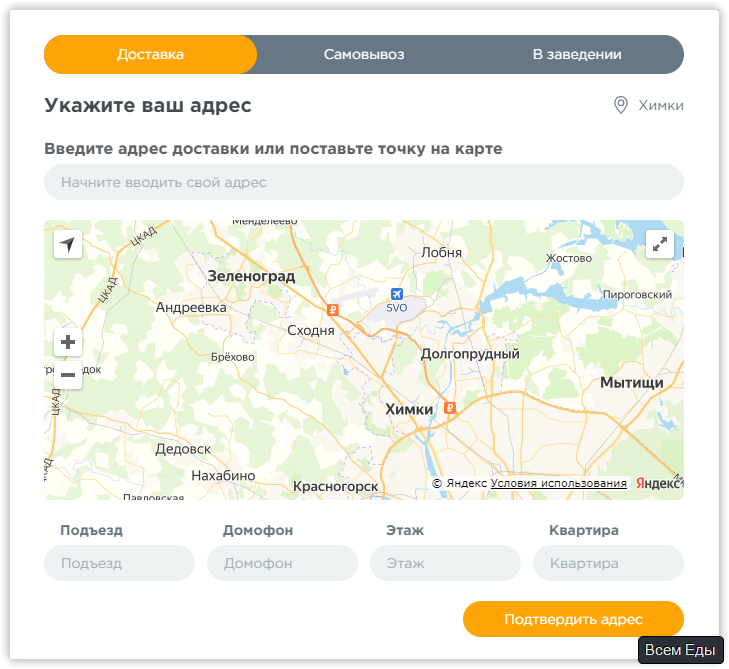Image resolution: width=729 pixels, height=669 pixels.
Task: Click the Брёхово label on the map
Action: point(232,357)
